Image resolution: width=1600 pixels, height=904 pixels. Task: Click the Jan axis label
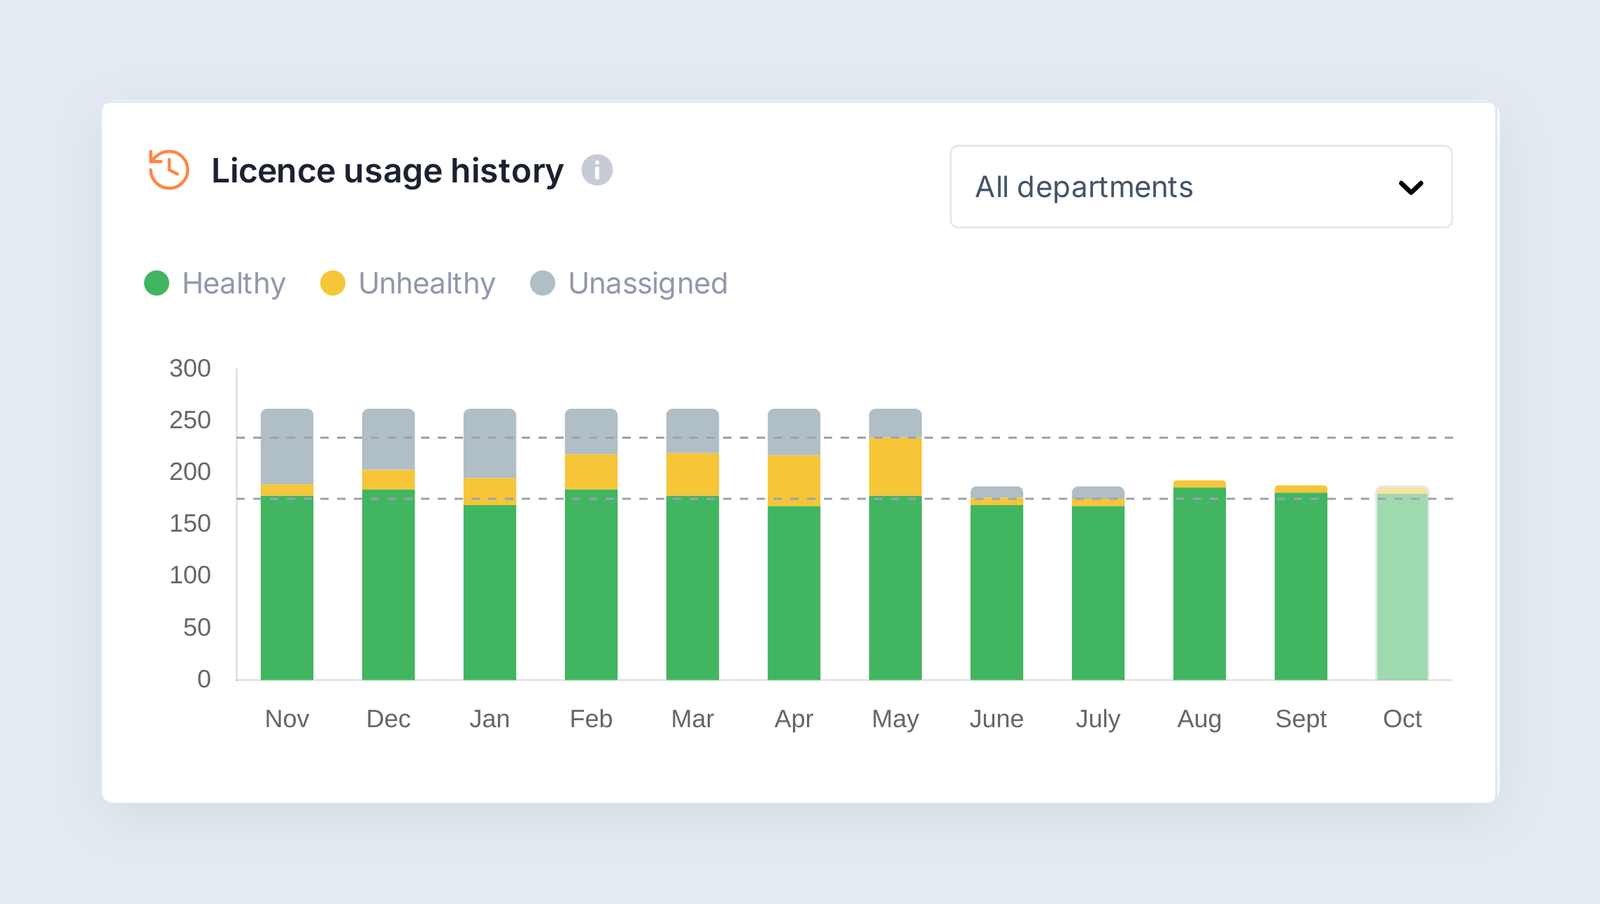[x=490, y=719]
